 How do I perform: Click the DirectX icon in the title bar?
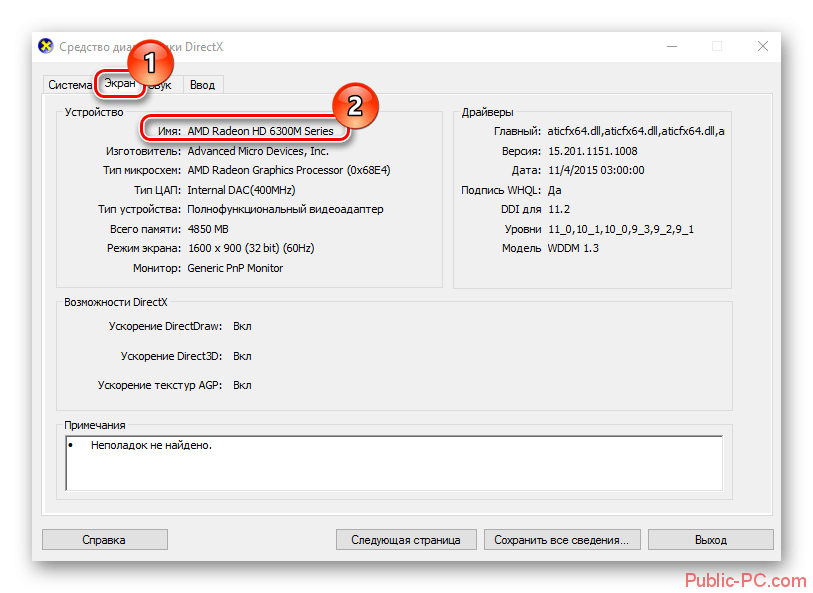(x=46, y=46)
